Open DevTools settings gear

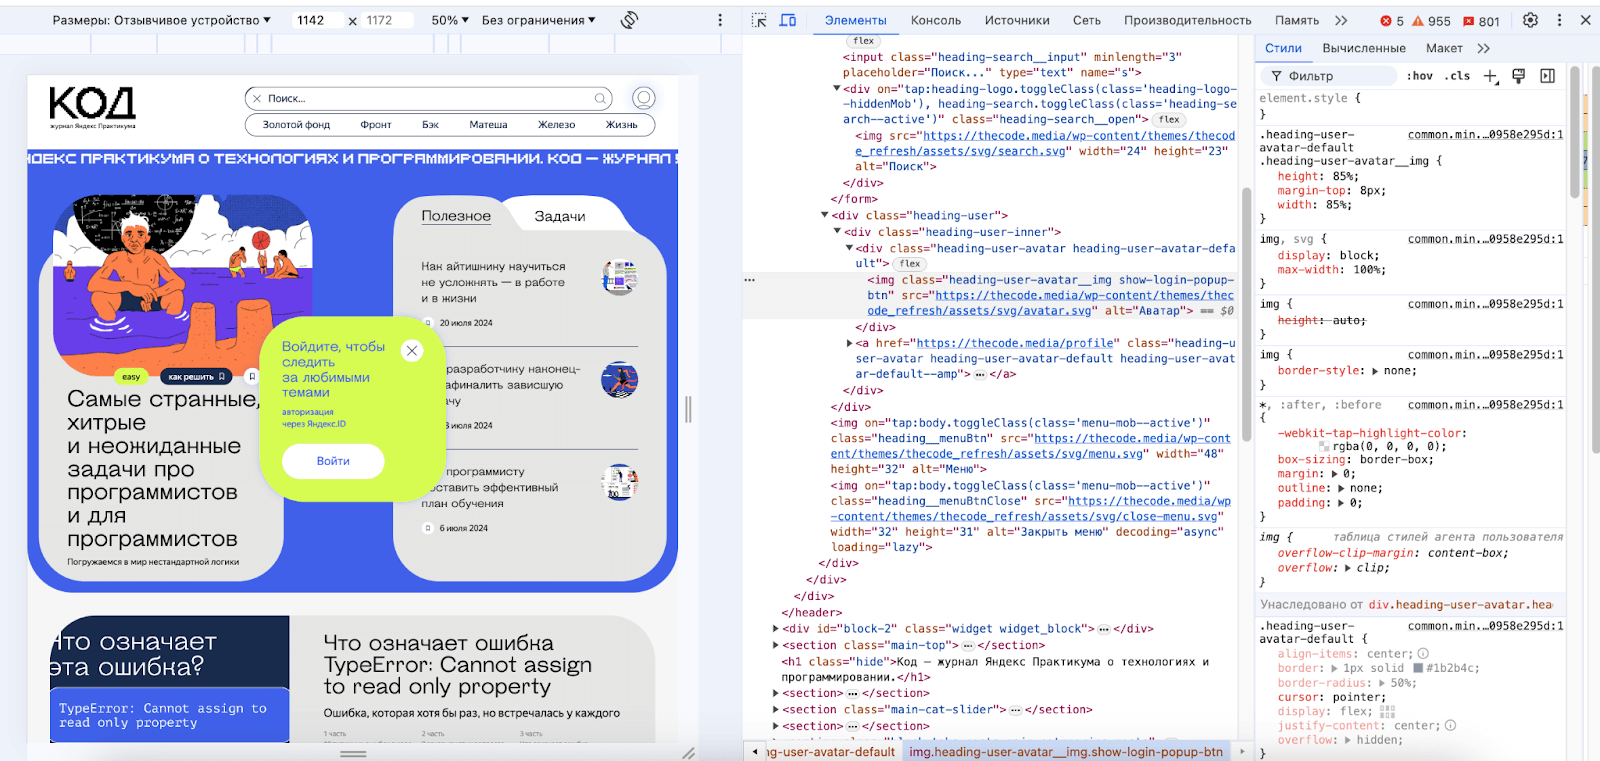pyautogui.click(x=1530, y=20)
